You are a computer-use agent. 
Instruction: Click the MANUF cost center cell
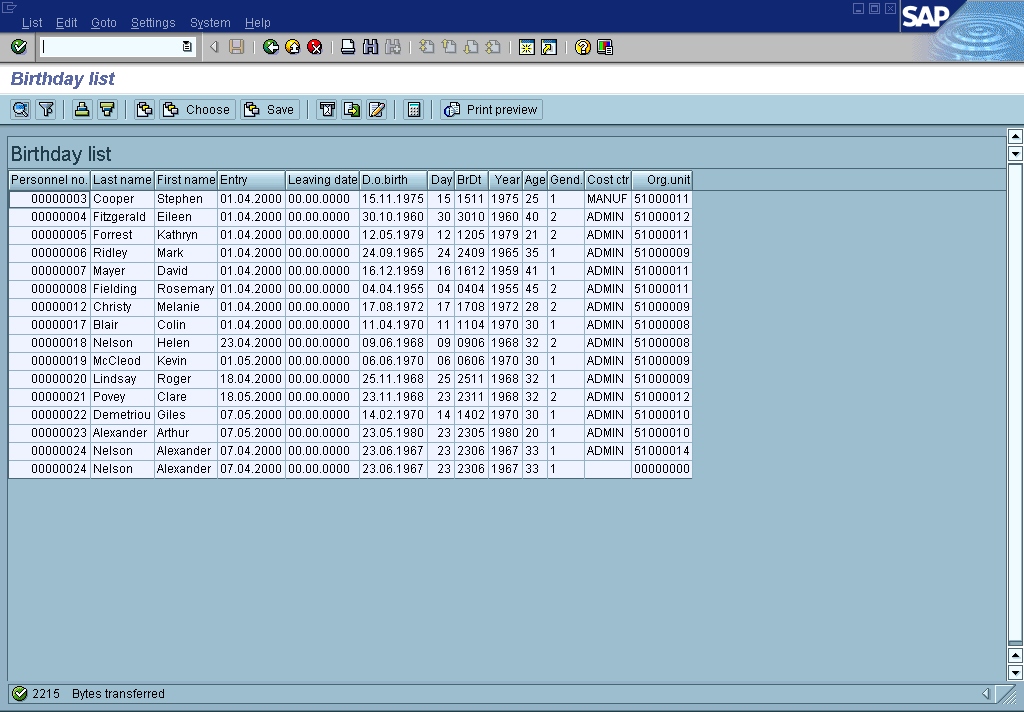click(608, 199)
